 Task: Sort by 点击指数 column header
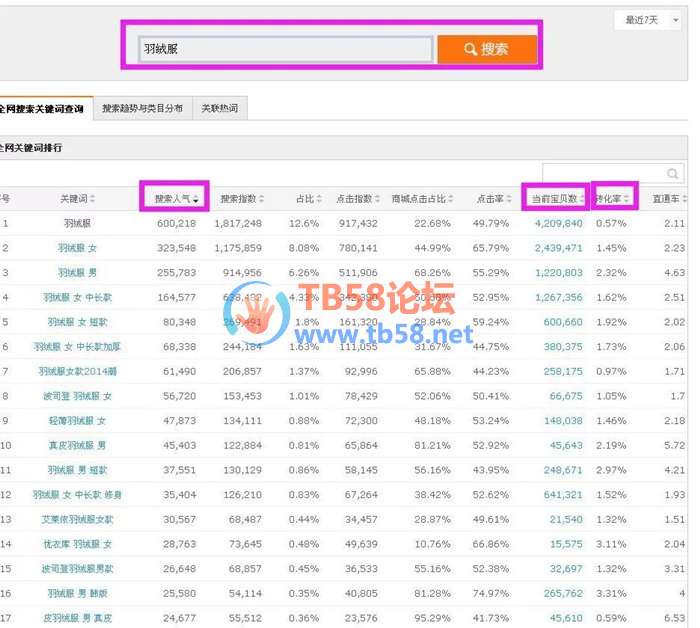[x=358, y=199]
